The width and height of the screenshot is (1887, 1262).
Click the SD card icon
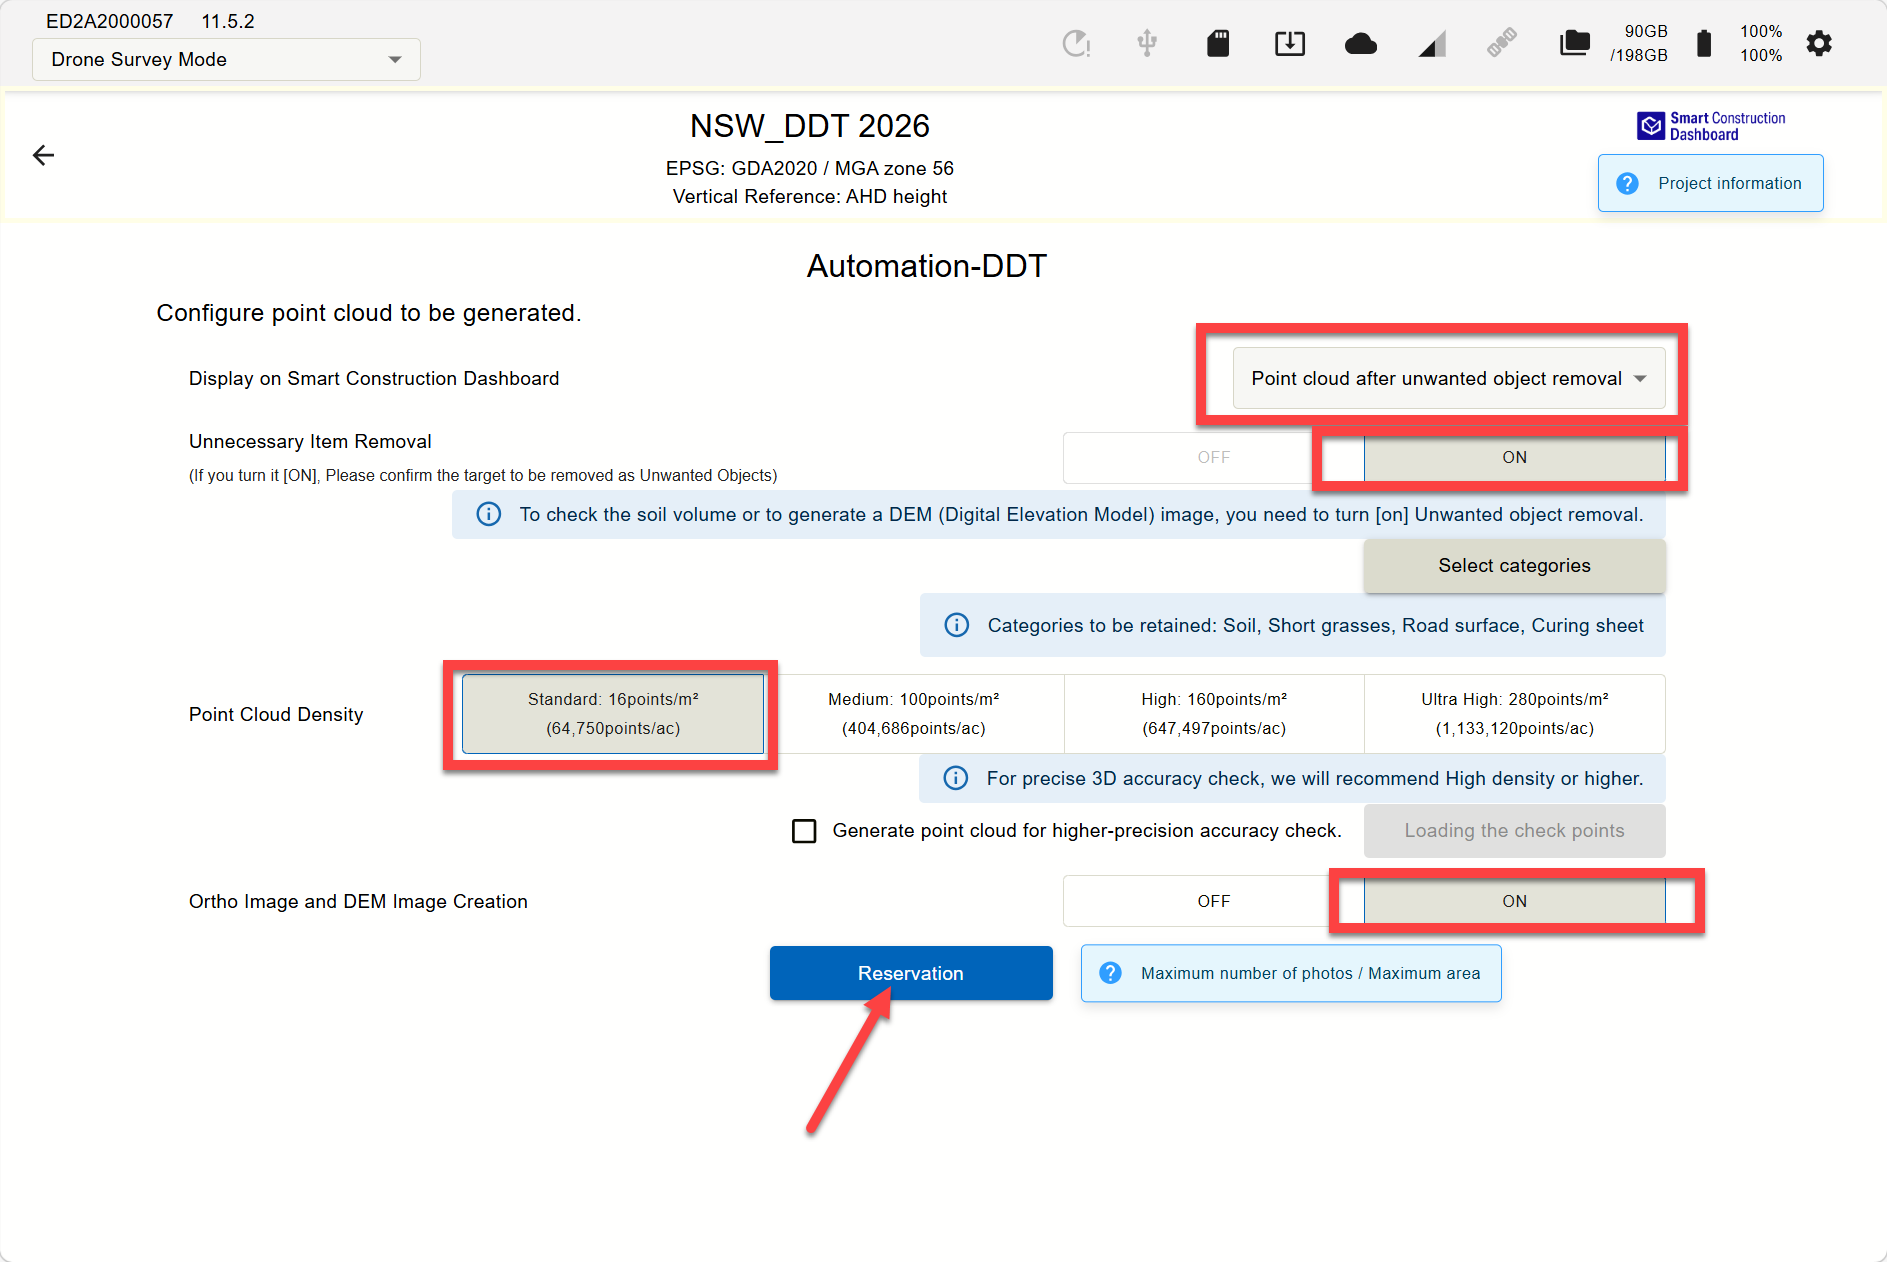point(1217,43)
